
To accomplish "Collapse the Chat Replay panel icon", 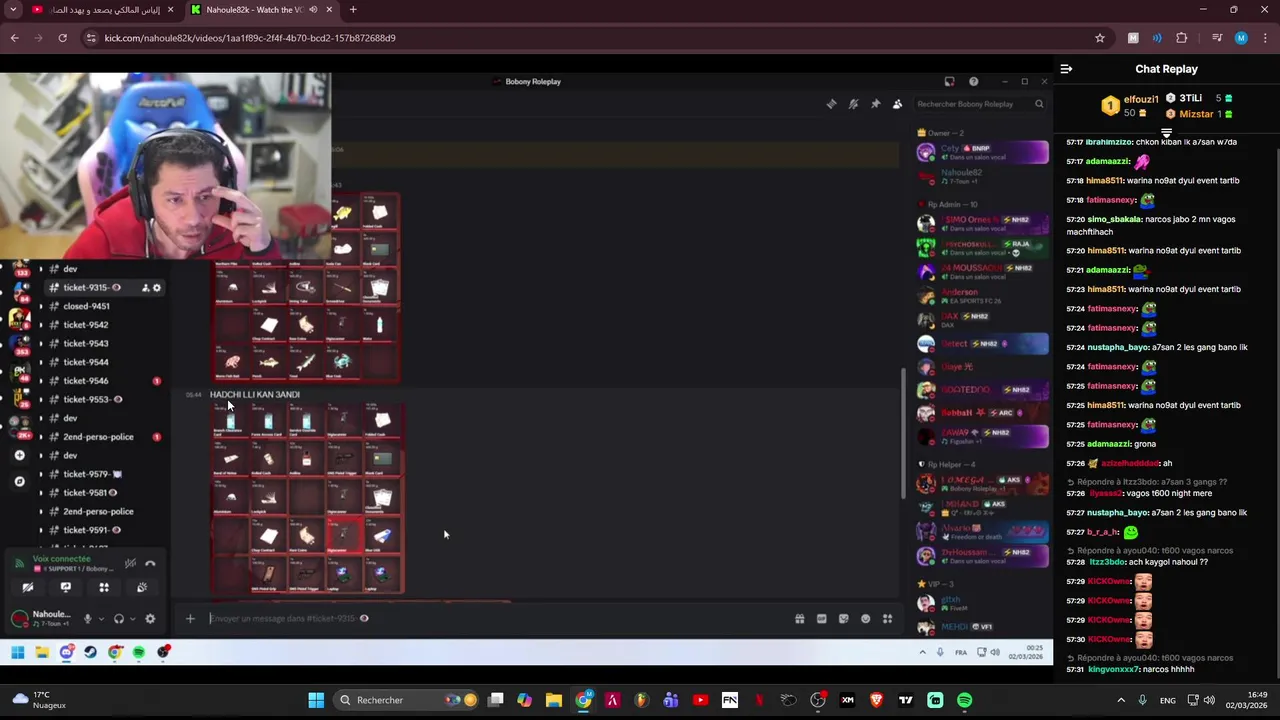I will (1066, 69).
